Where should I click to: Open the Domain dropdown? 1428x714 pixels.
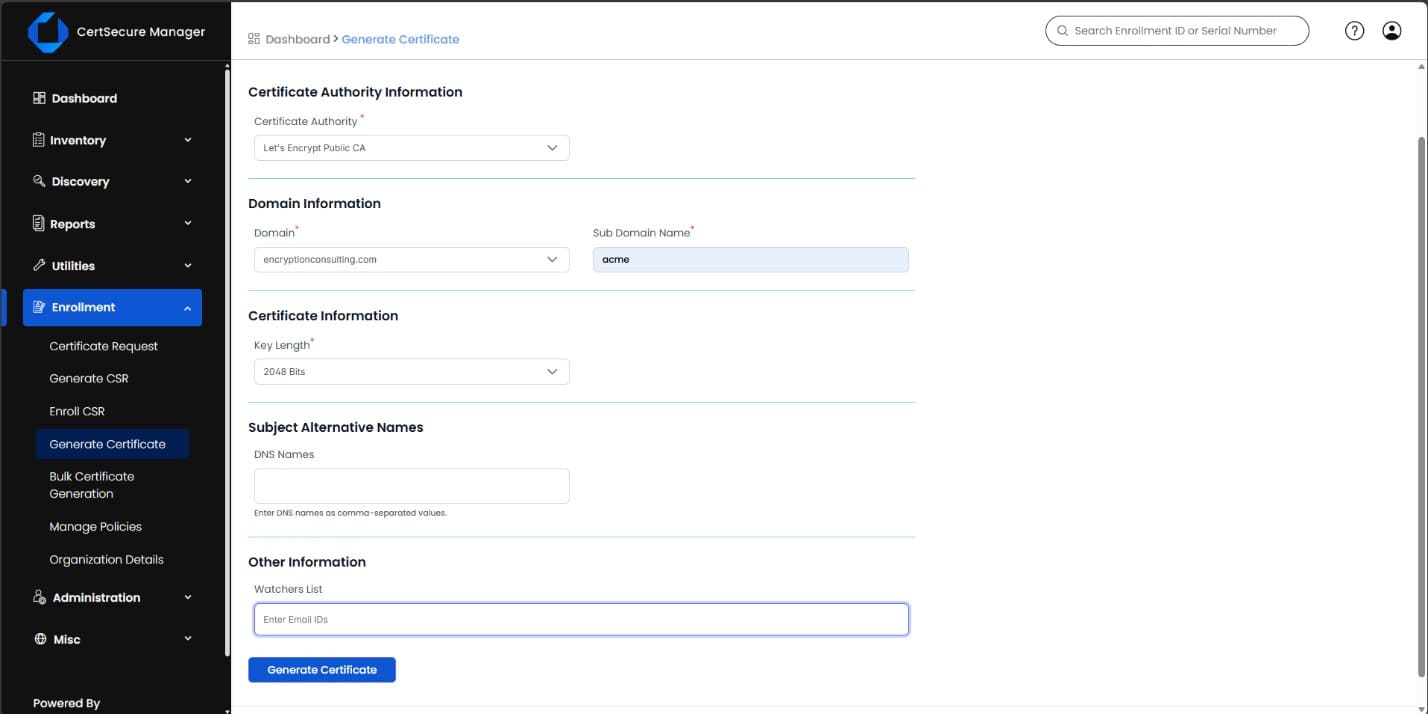pyautogui.click(x=411, y=260)
